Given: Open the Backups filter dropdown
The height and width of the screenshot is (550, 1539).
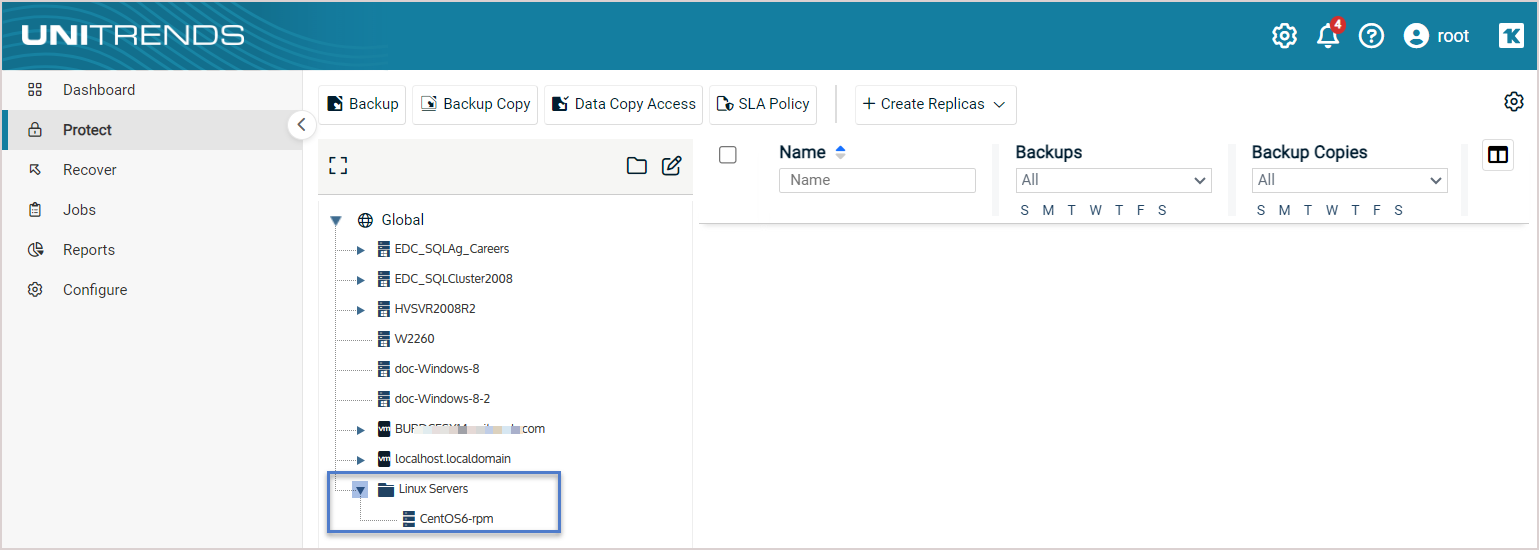Looking at the screenshot, I should coord(1113,180).
